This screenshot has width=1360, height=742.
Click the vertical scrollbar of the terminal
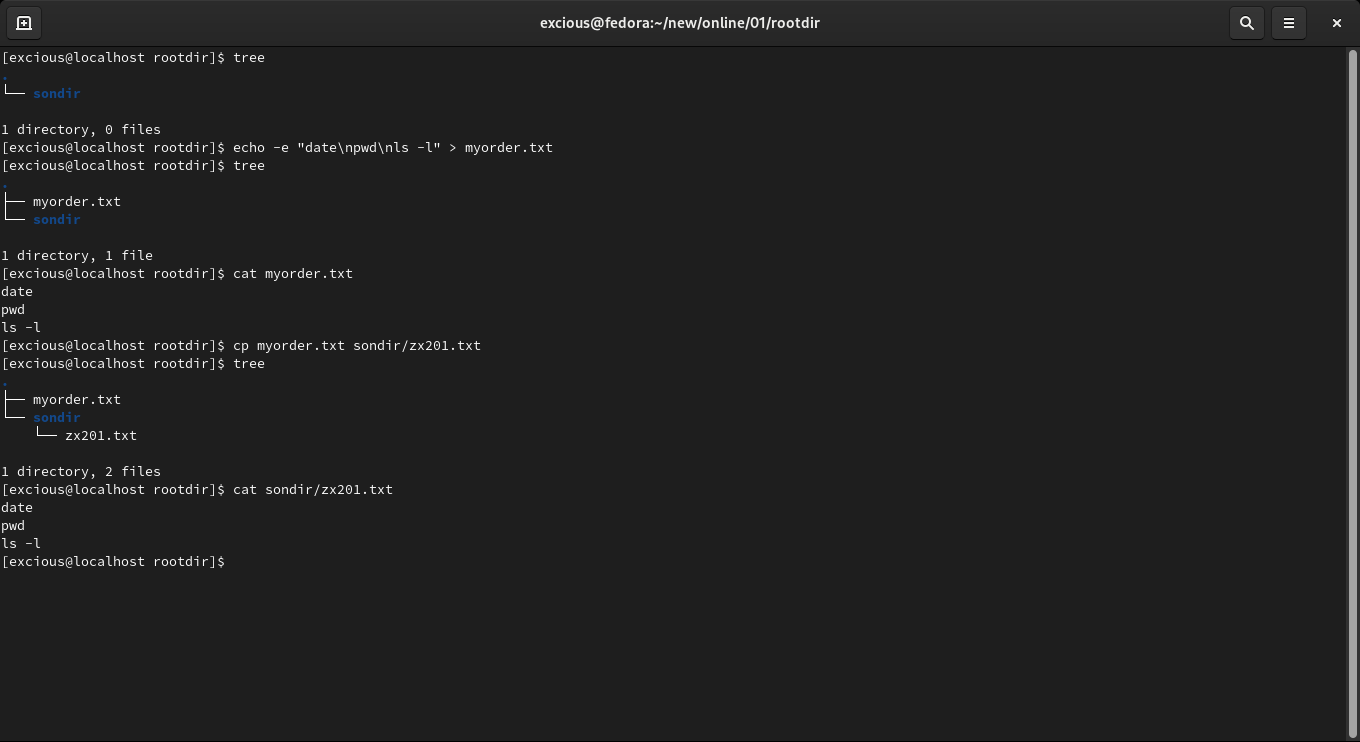(1352, 392)
